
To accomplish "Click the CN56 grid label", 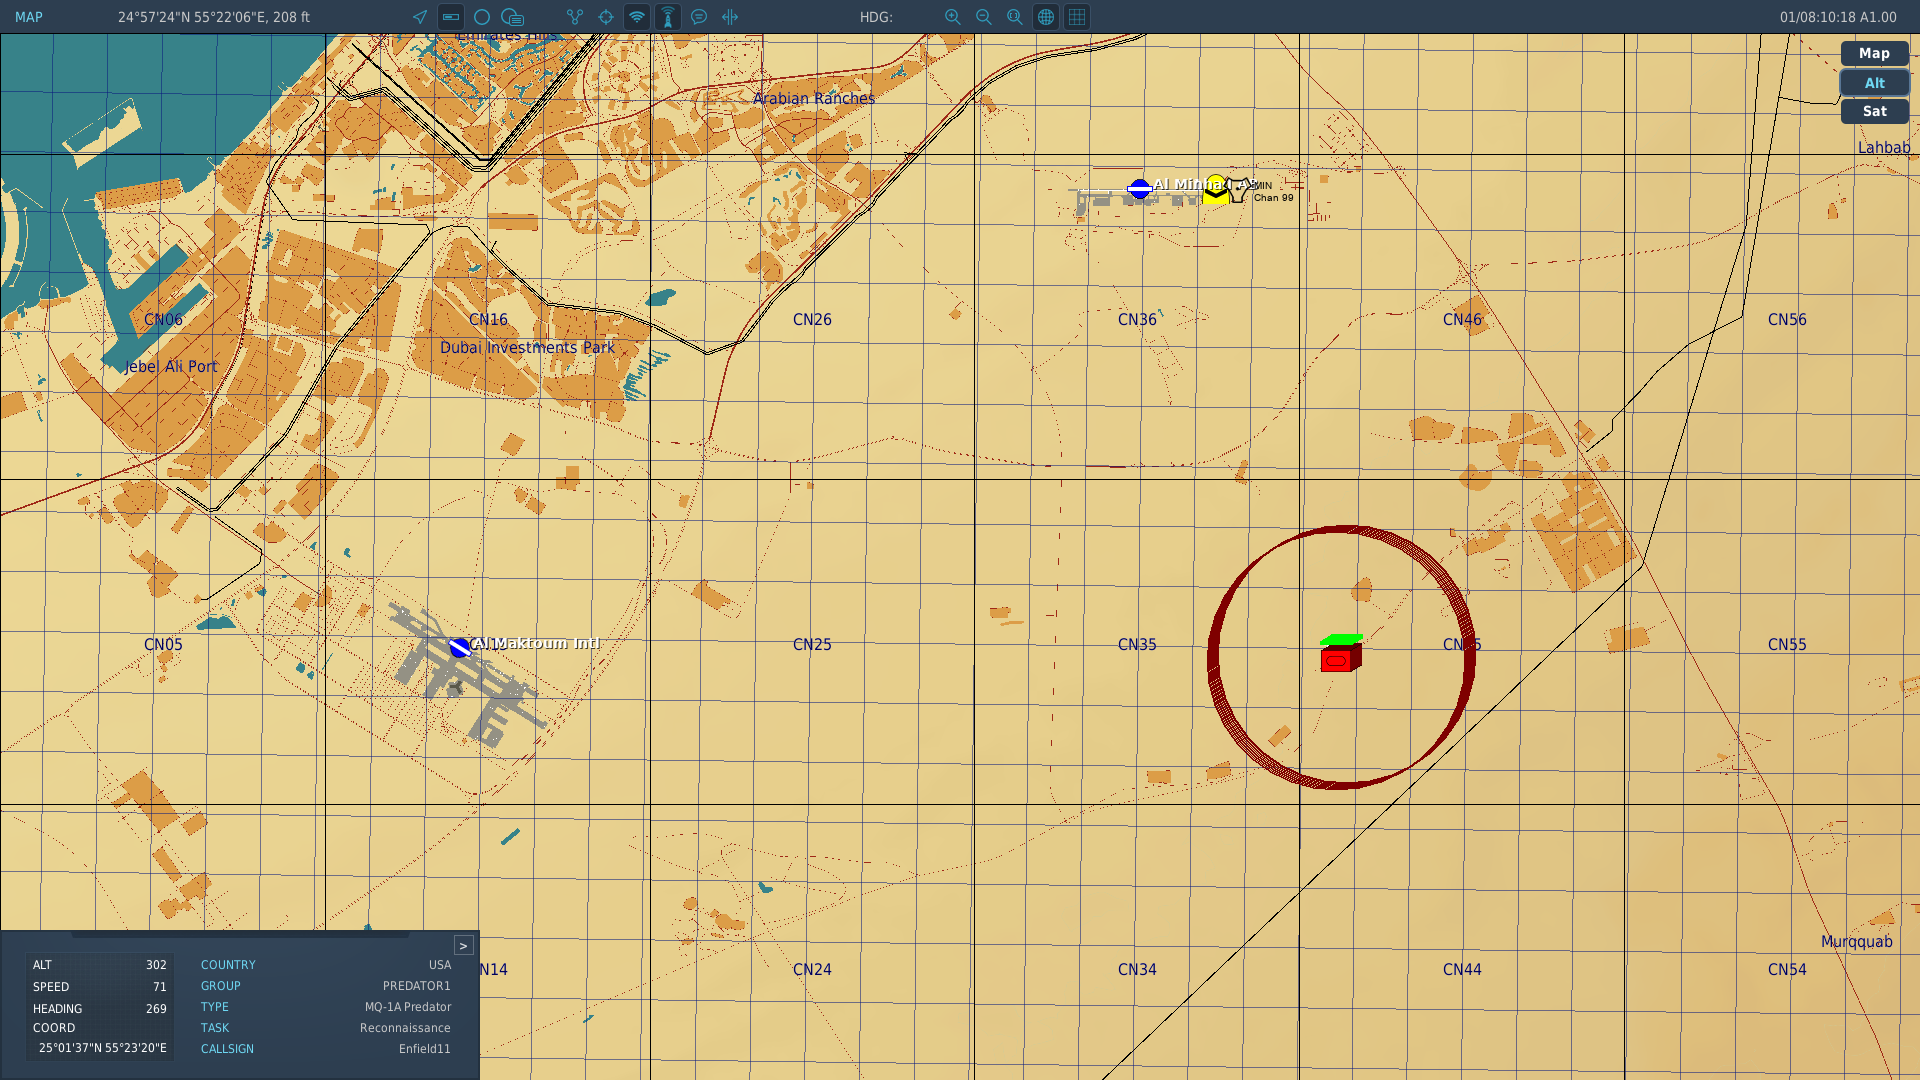I will [x=1787, y=319].
